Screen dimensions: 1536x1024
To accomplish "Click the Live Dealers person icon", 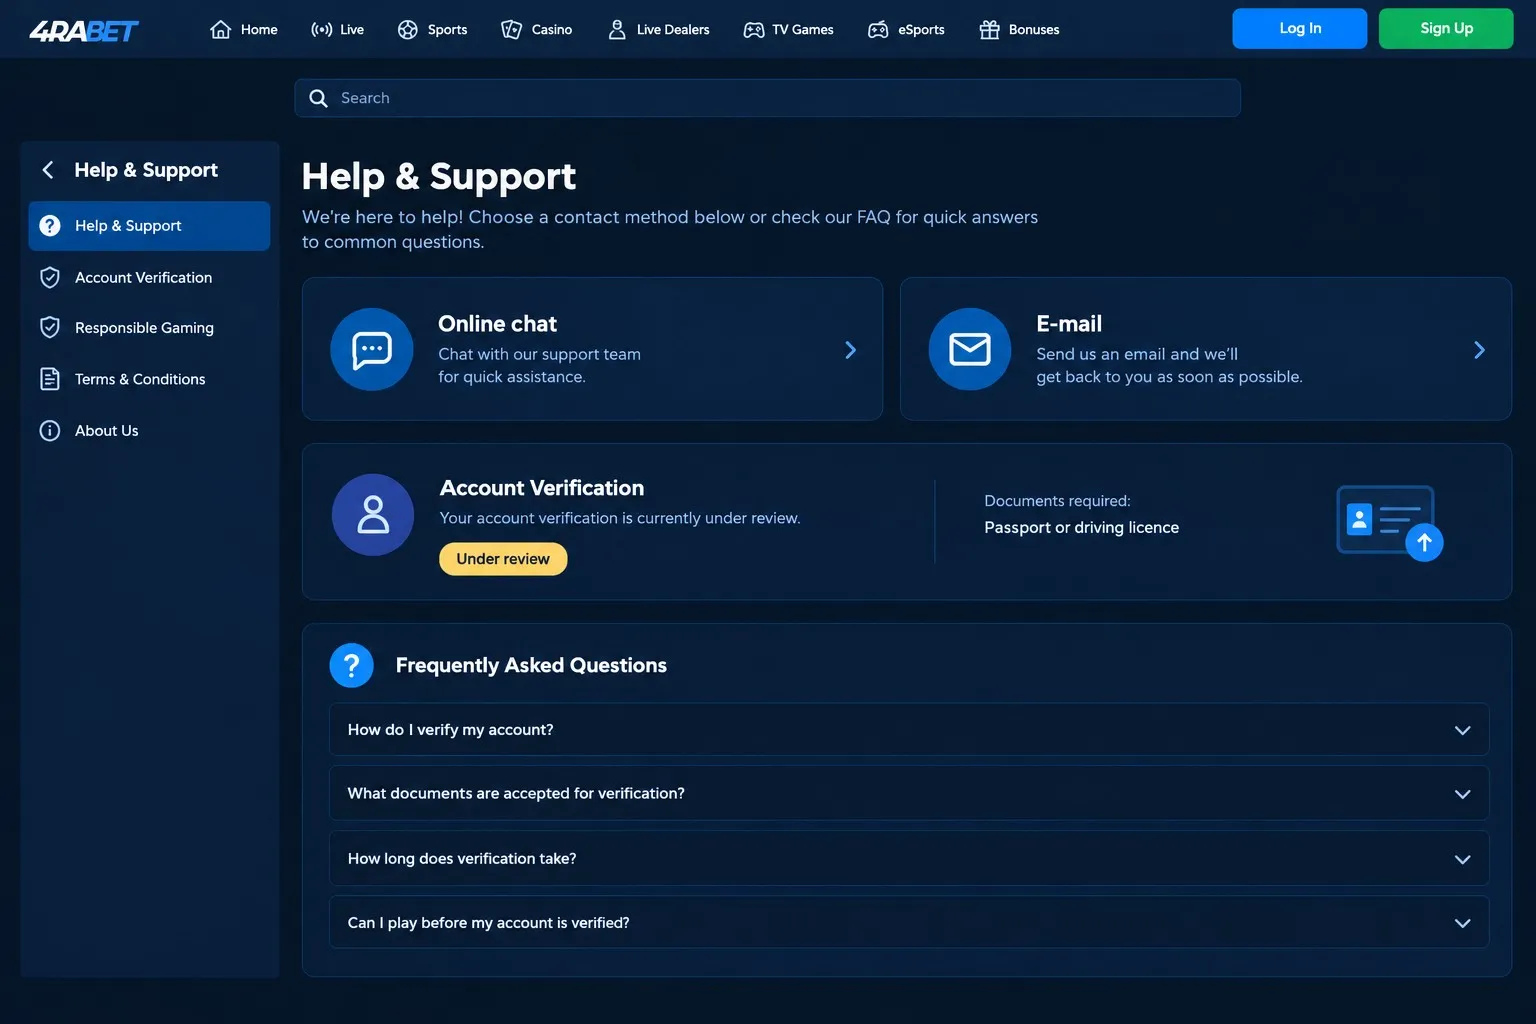I will 617,30.
